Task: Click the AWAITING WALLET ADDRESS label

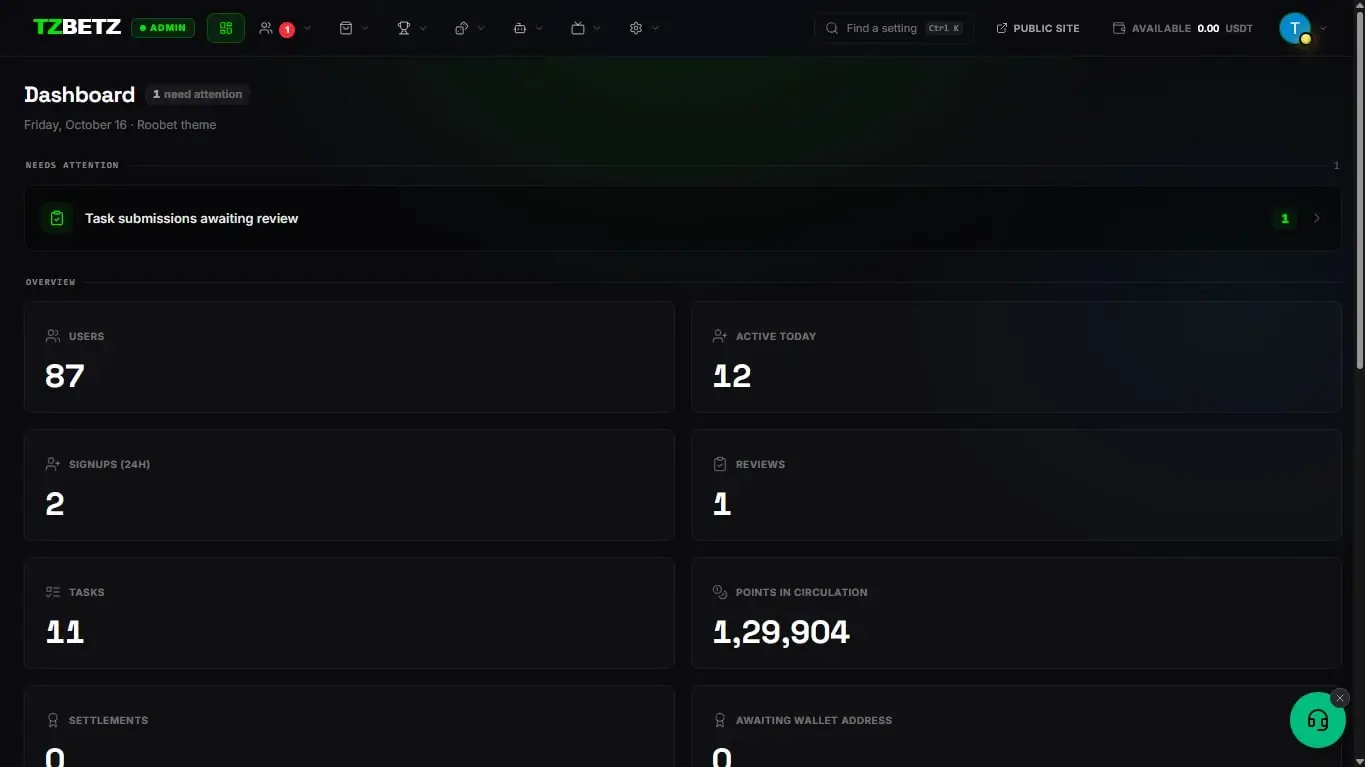Action: click(814, 720)
